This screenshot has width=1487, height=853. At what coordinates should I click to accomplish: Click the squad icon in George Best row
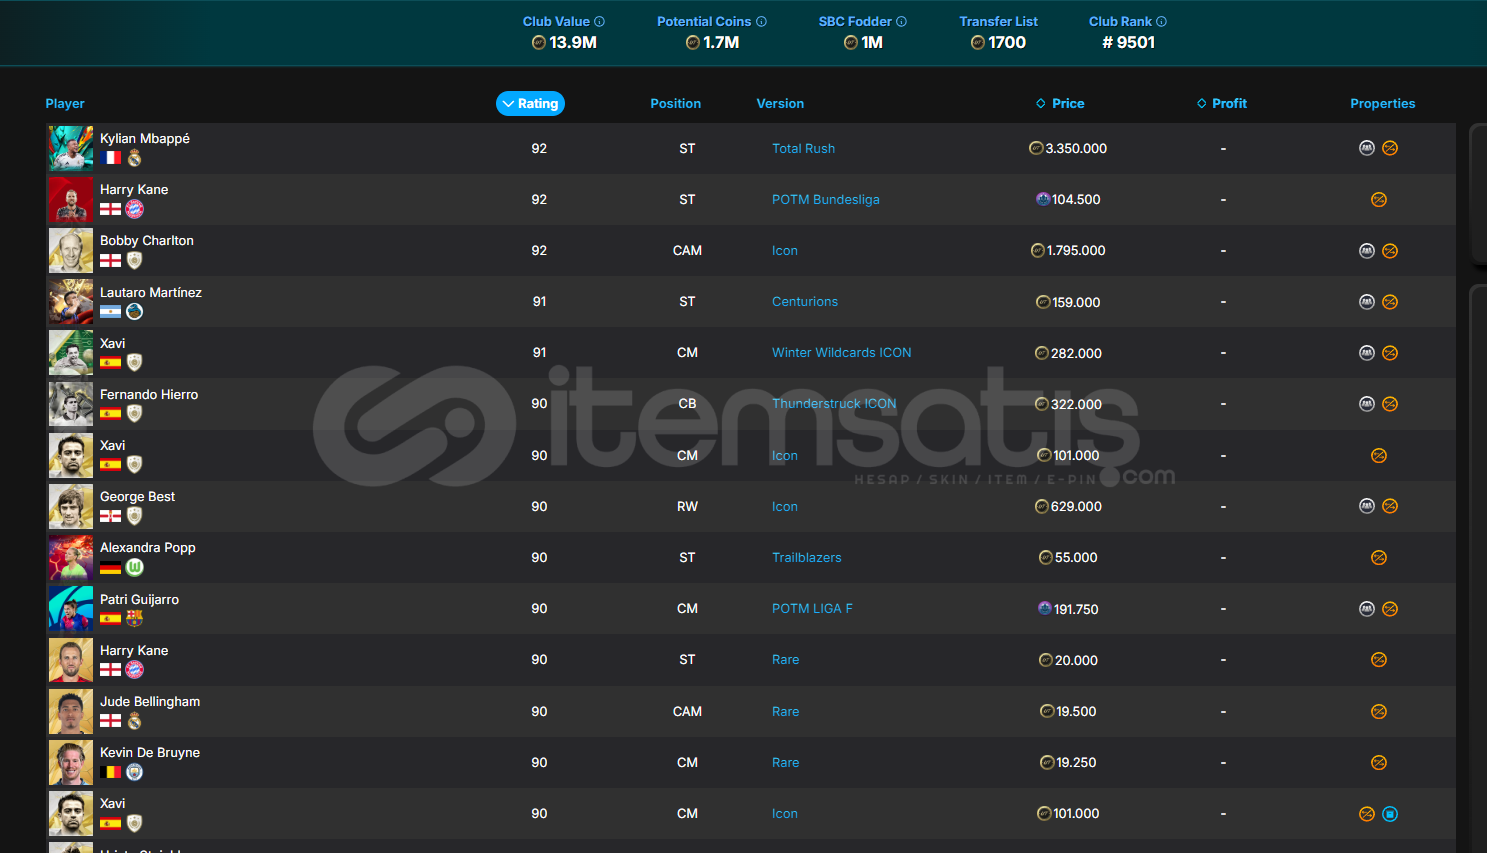coord(1367,506)
